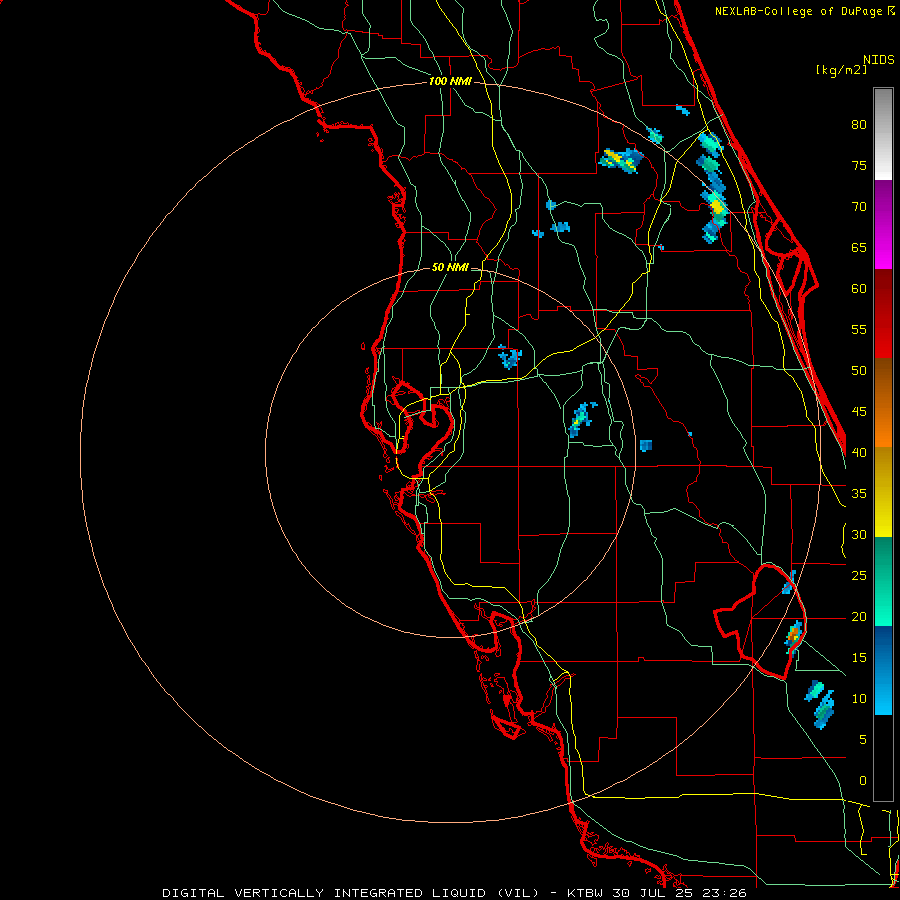
Task: Click the 5 value on the VIL scale
Action: 863,740
